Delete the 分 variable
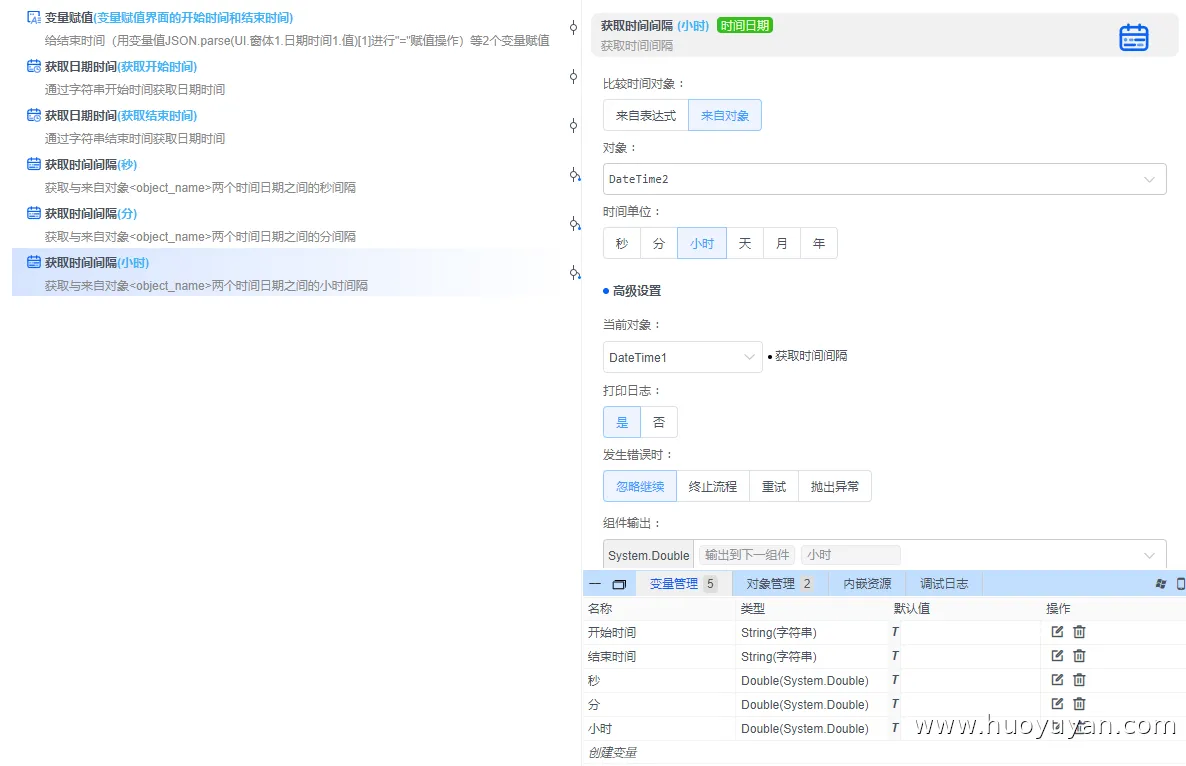Image resolution: width=1186 pixels, height=766 pixels. (x=1079, y=704)
